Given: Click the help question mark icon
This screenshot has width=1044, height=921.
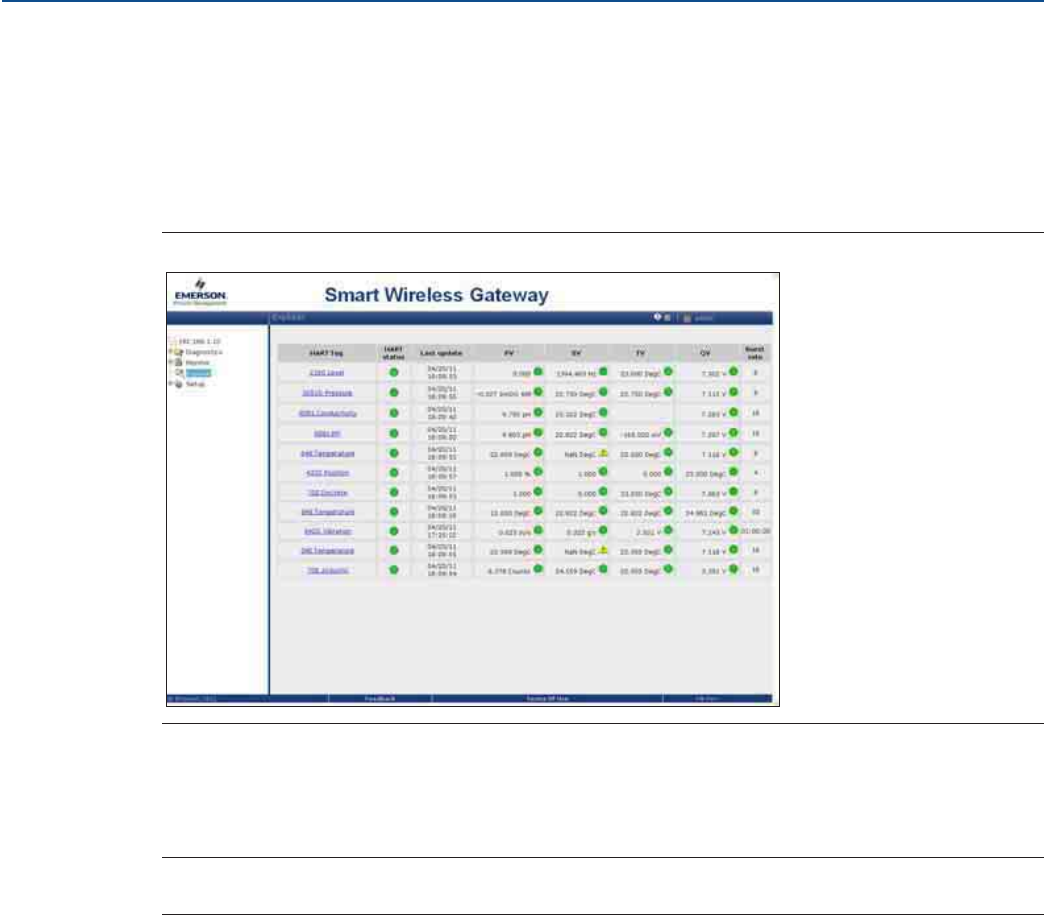Looking at the screenshot, I should coord(657,317).
